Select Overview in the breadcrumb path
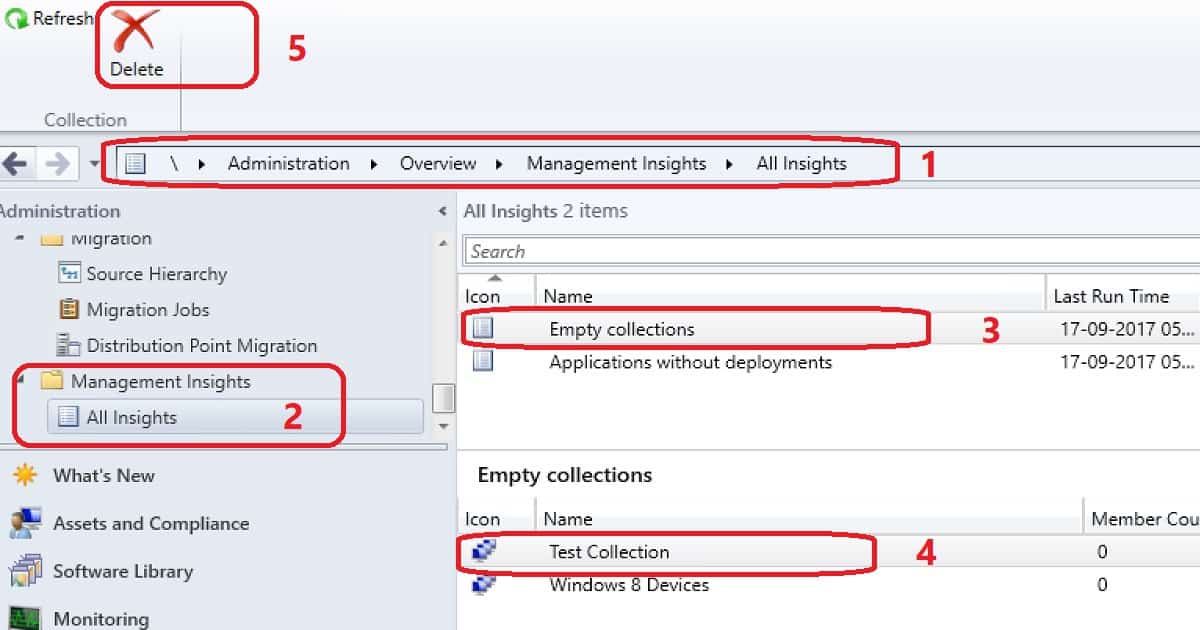The height and width of the screenshot is (630, 1200). [x=438, y=164]
